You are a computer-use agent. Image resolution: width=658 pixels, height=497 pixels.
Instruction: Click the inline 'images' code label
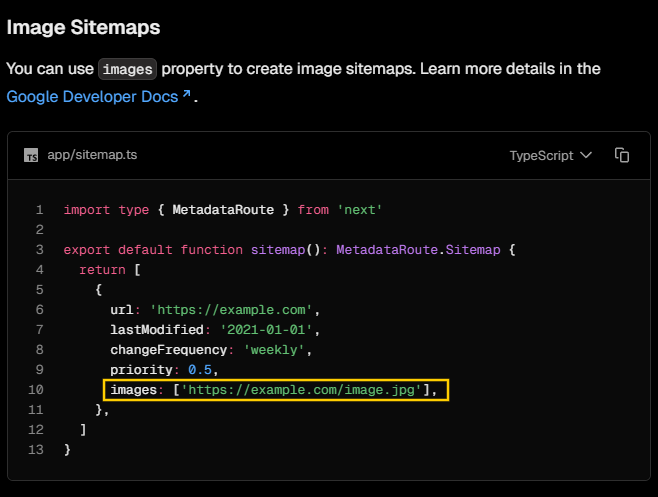[x=128, y=69]
